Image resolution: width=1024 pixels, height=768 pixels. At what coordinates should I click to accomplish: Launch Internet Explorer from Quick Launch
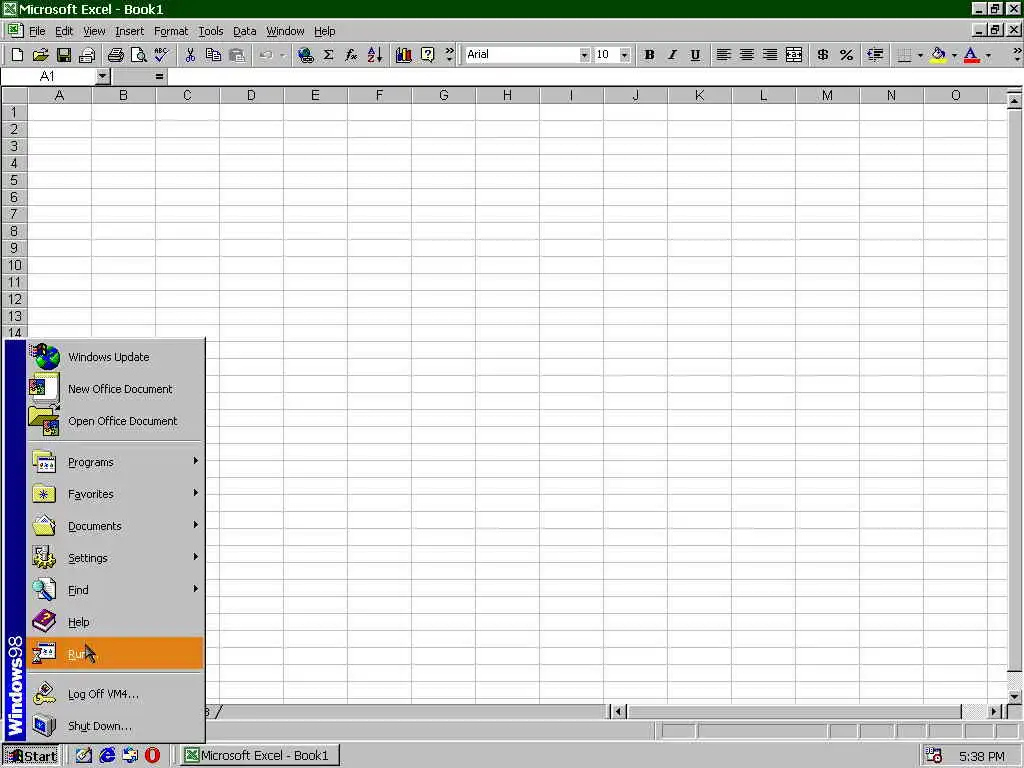107,755
